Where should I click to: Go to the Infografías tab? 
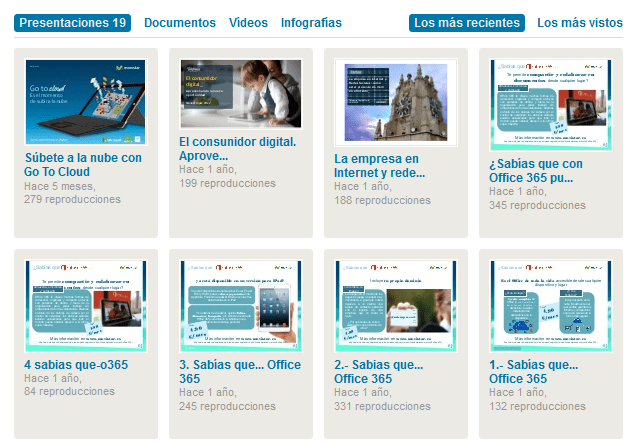pos(311,22)
